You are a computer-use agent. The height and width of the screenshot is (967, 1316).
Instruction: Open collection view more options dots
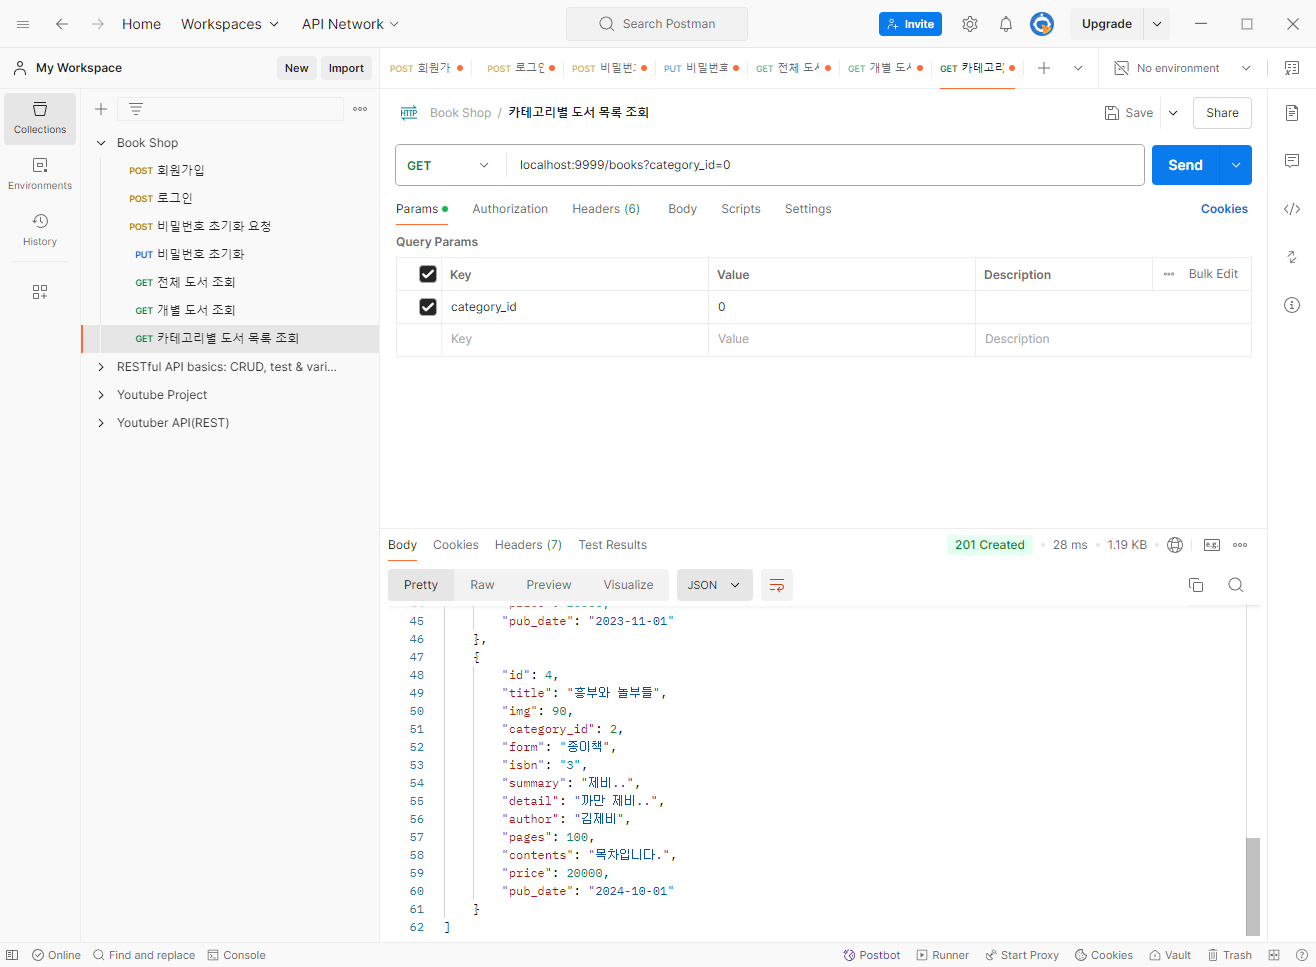[360, 109]
